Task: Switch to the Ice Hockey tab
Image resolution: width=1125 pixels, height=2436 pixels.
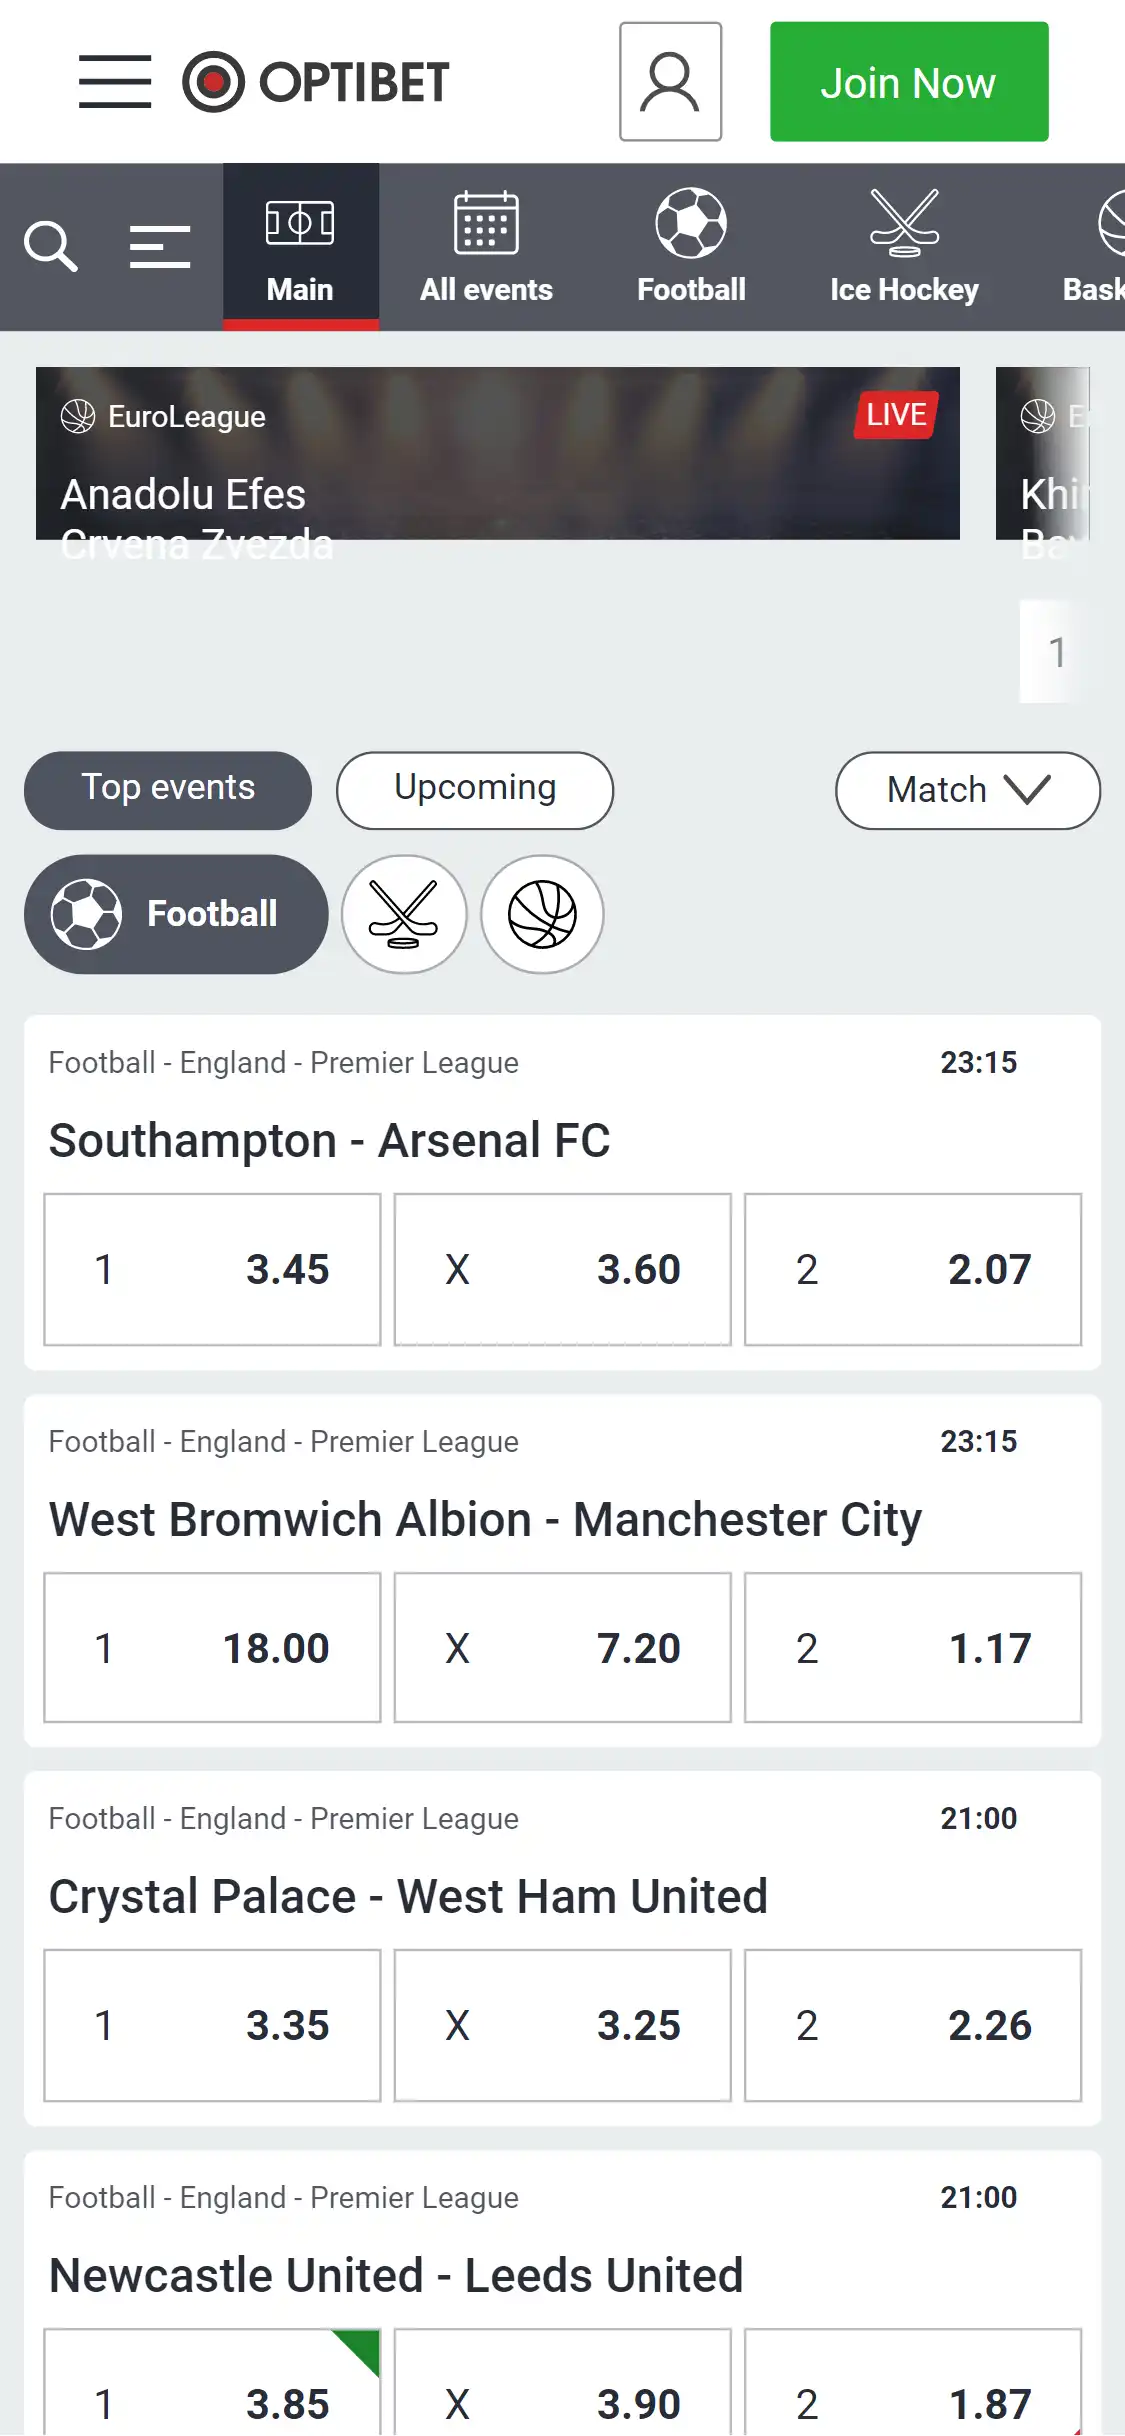Action: 904,247
